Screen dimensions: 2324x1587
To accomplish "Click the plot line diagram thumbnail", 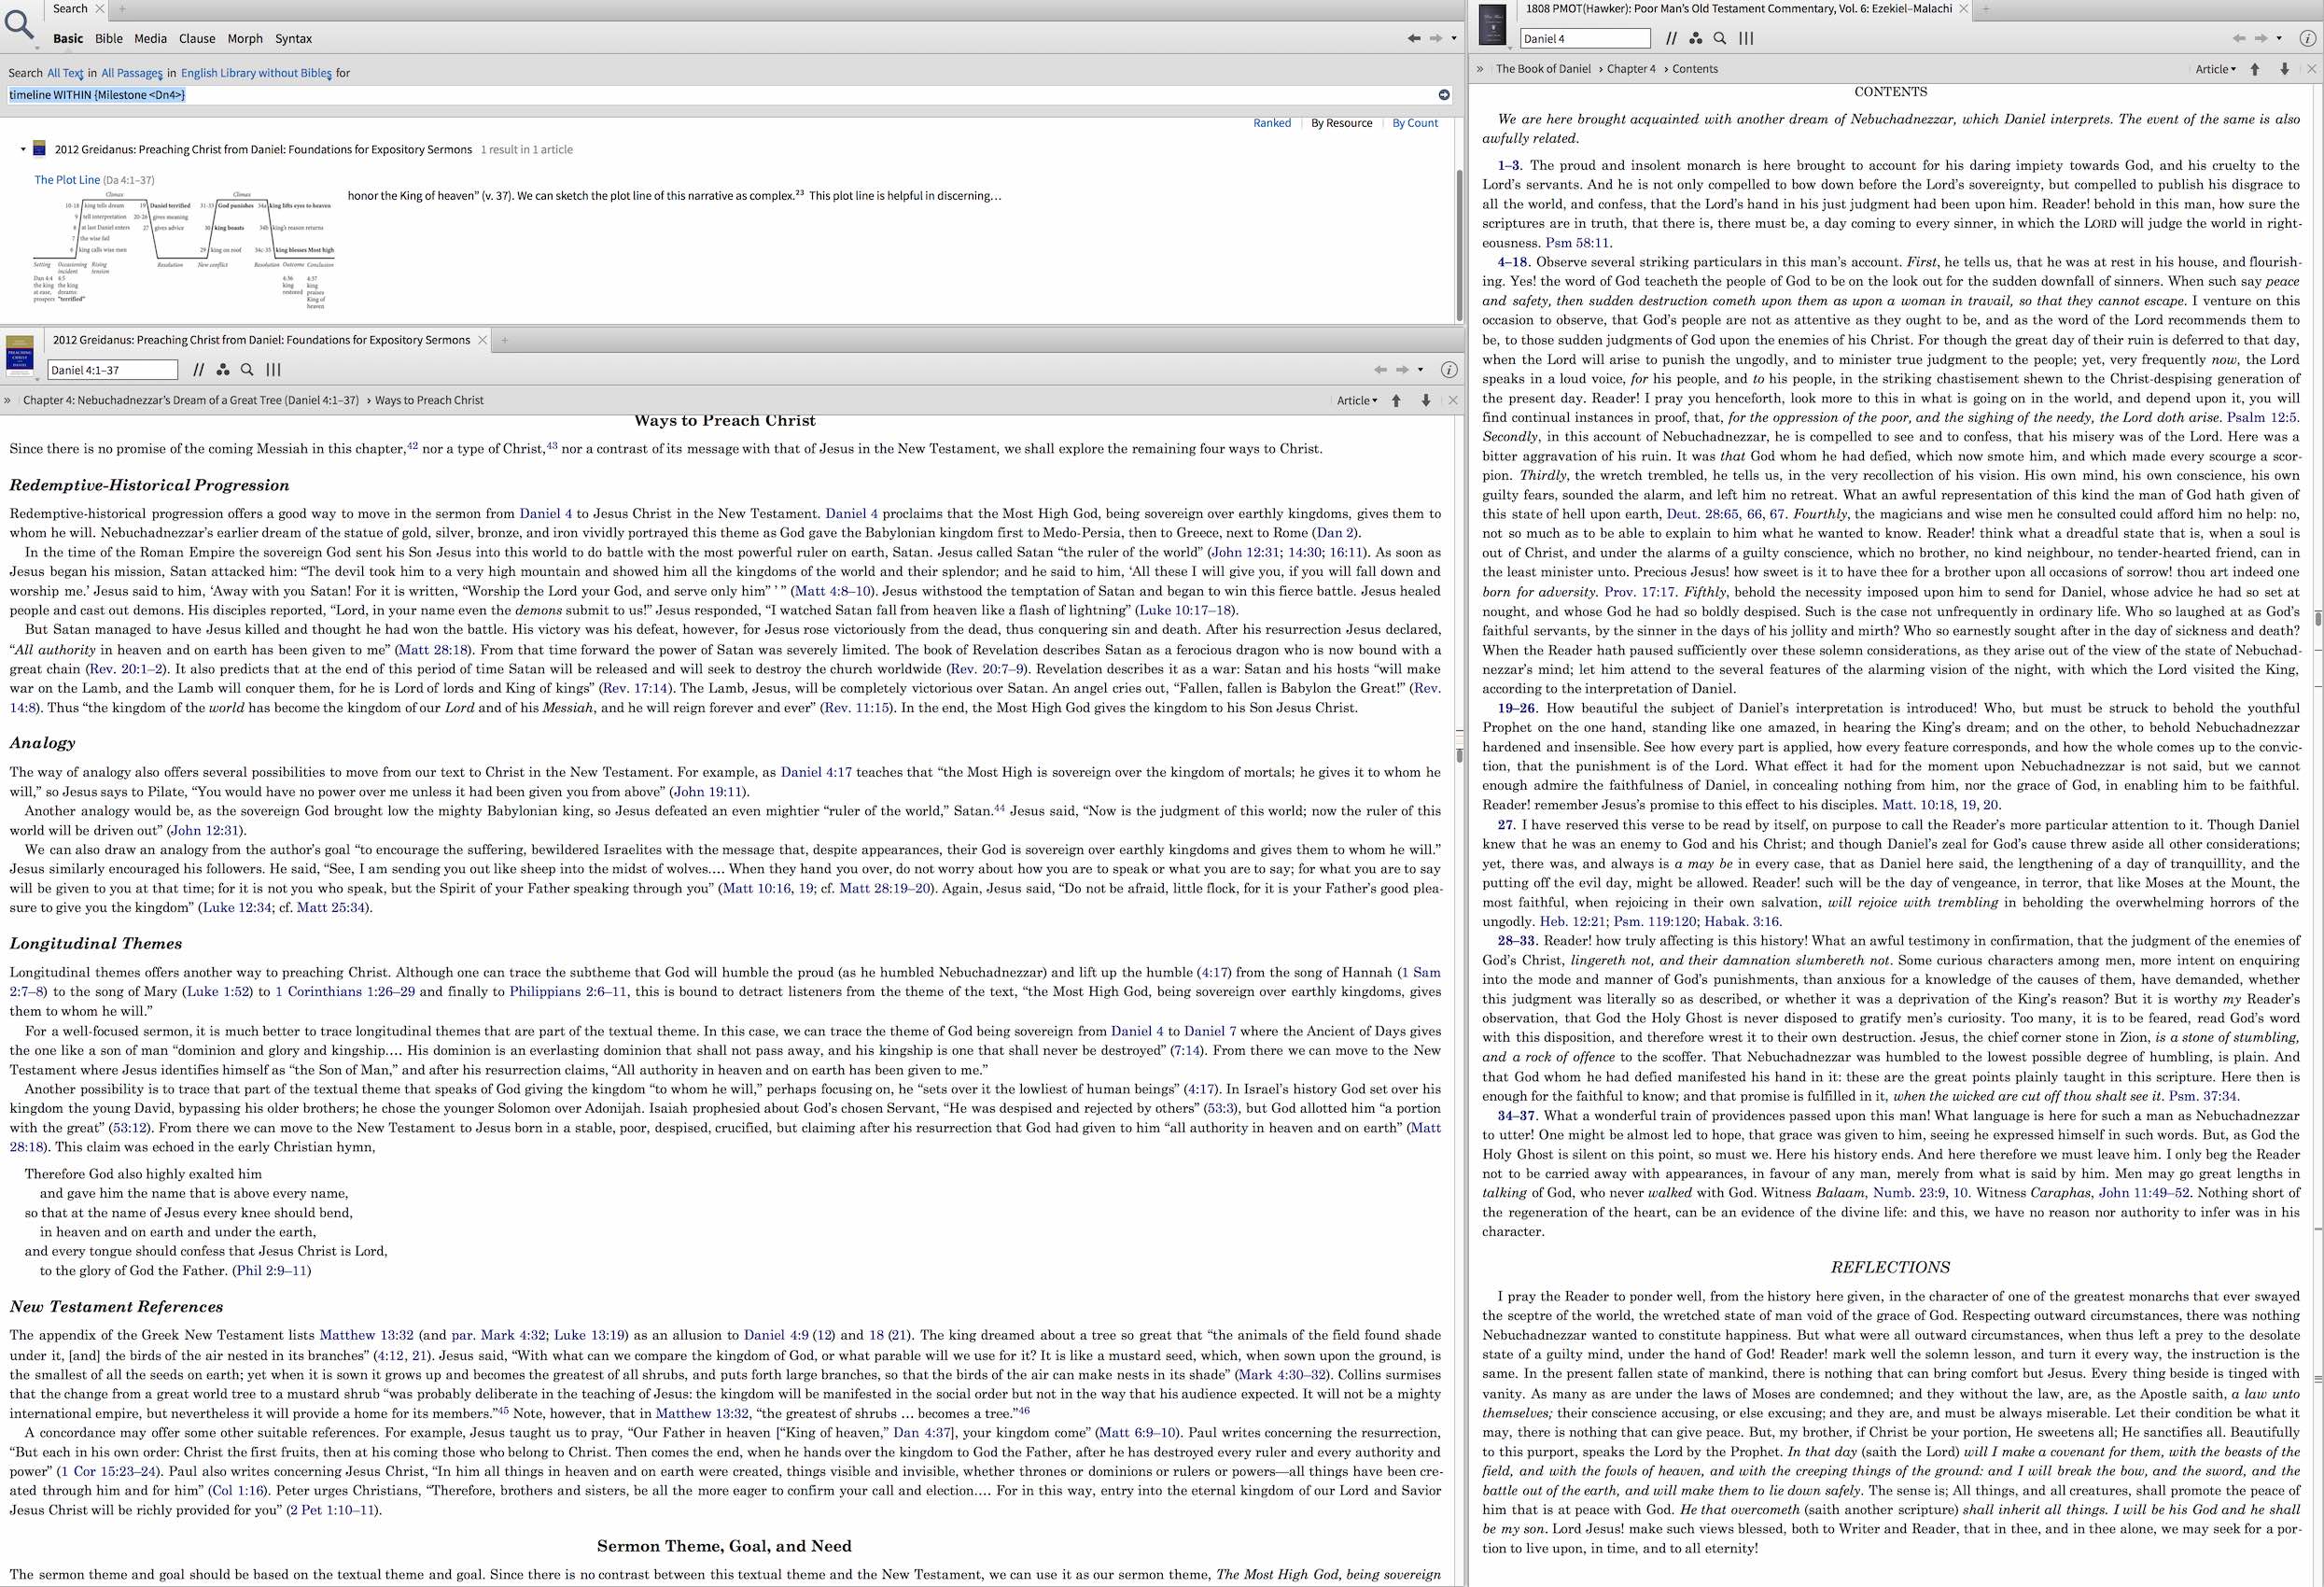I will pyautogui.click(x=184, y=250).
